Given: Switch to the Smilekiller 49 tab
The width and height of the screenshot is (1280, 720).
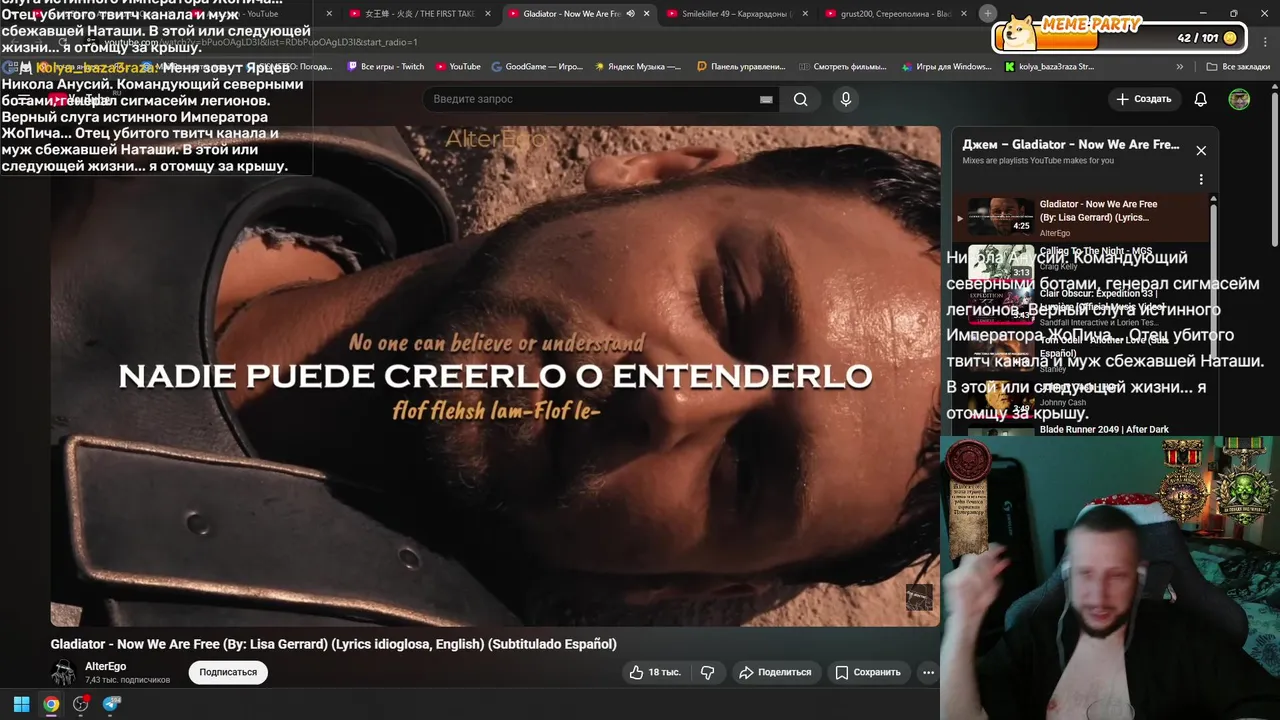Looking at the screenshot, I should coord(737,14).
